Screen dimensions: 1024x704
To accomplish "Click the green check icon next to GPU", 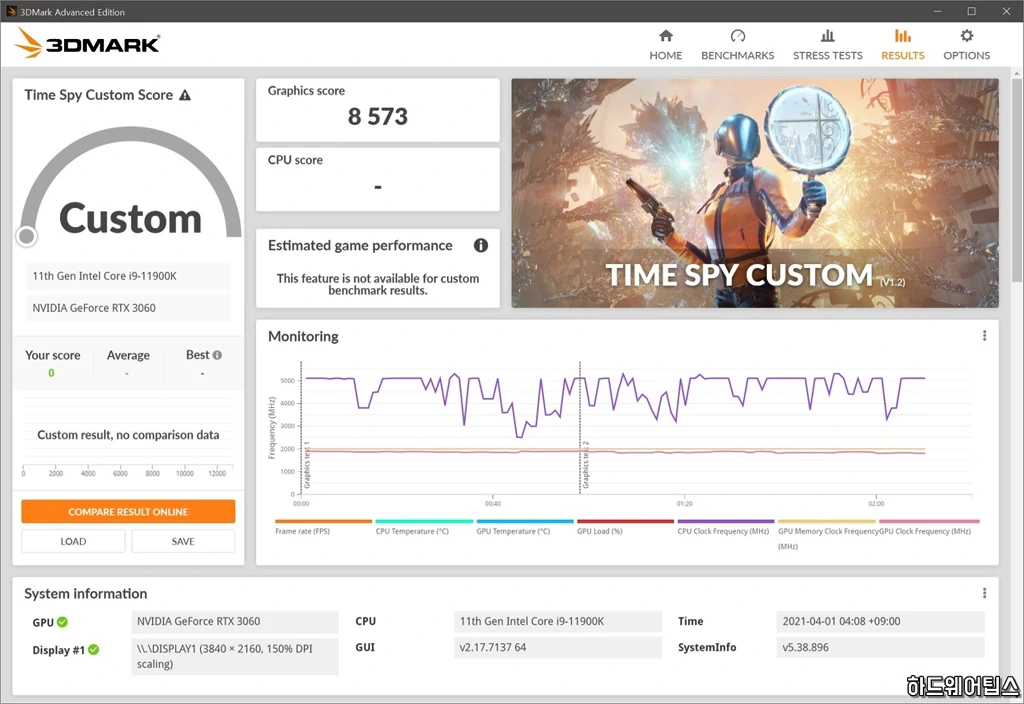I will coord(62,622).
